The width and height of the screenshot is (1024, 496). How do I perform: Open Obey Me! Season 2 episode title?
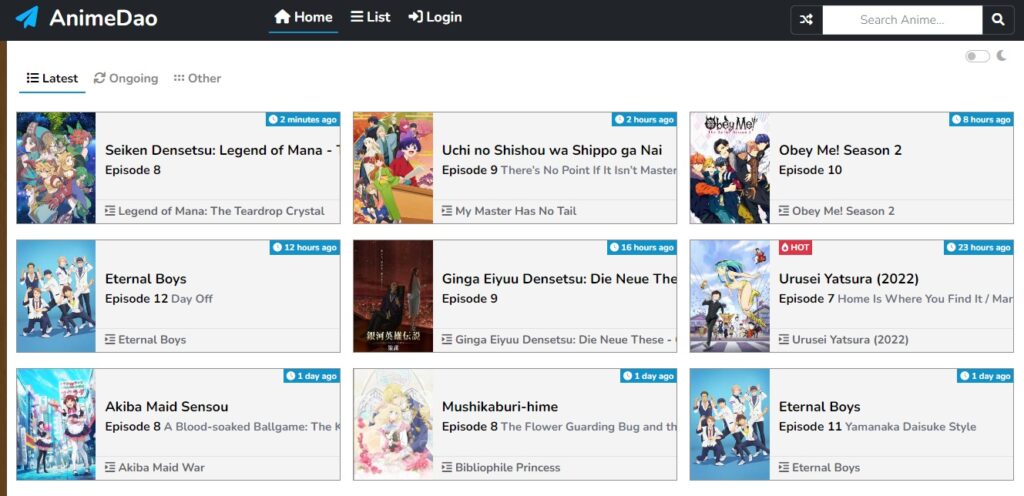(840, 150)
